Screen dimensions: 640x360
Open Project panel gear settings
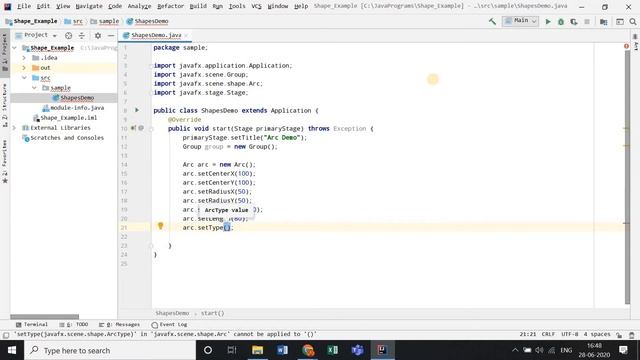coord(98,36)
